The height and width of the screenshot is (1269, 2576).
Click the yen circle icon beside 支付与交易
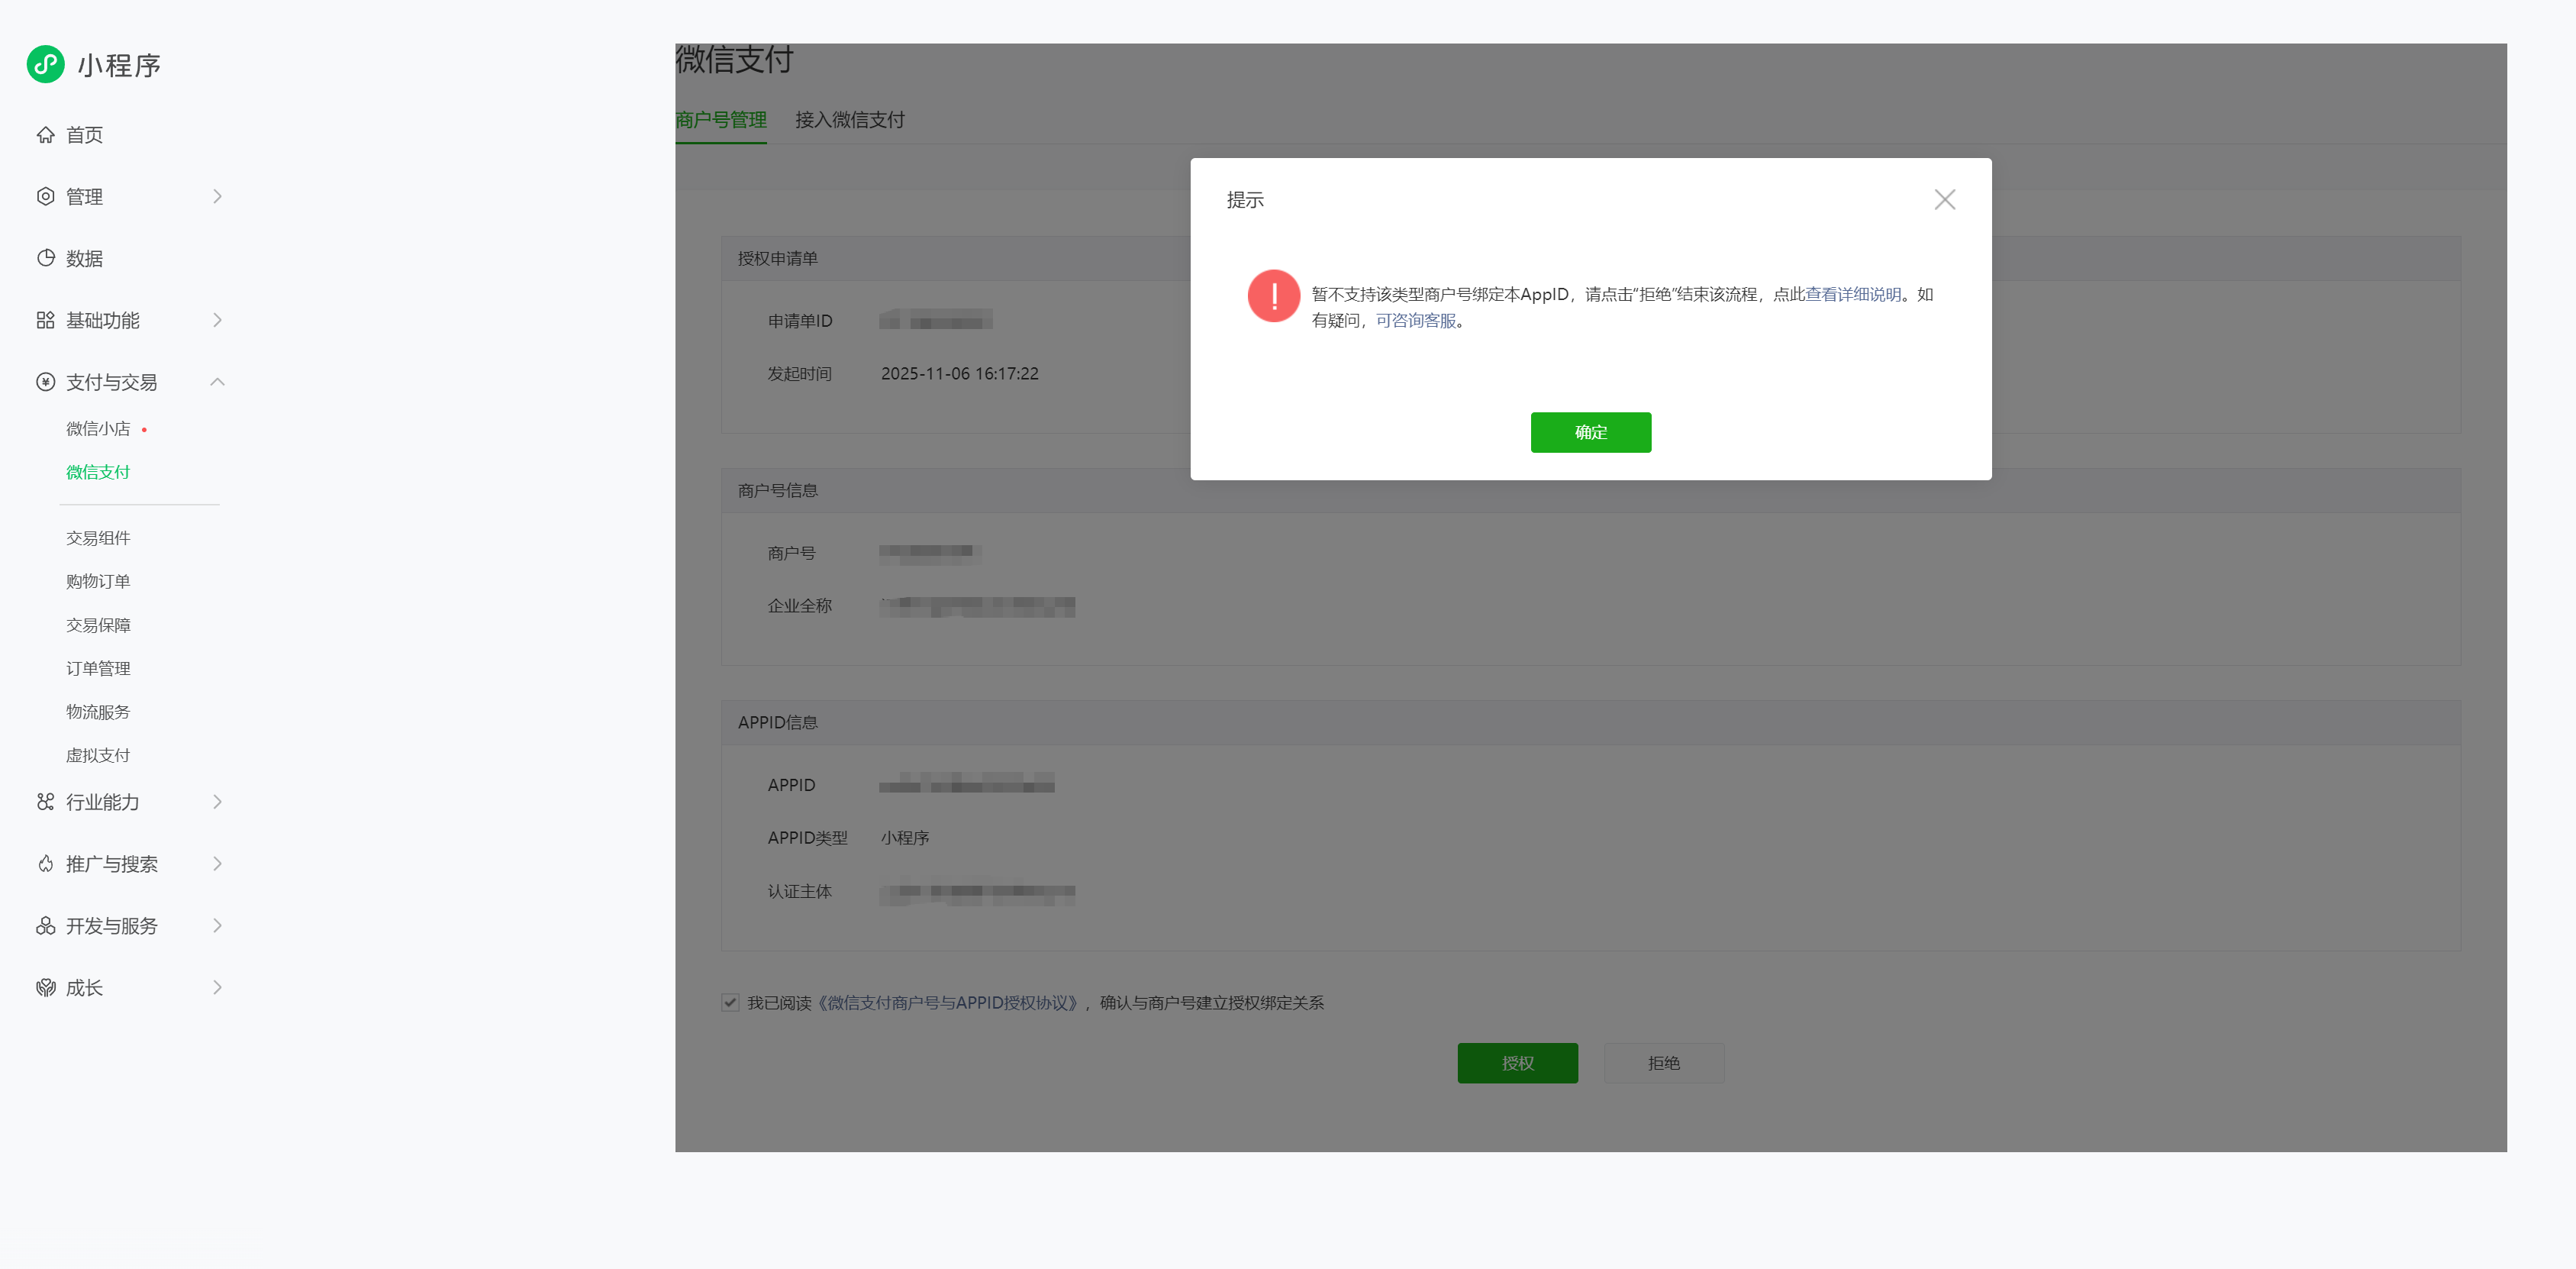point(45,382)
